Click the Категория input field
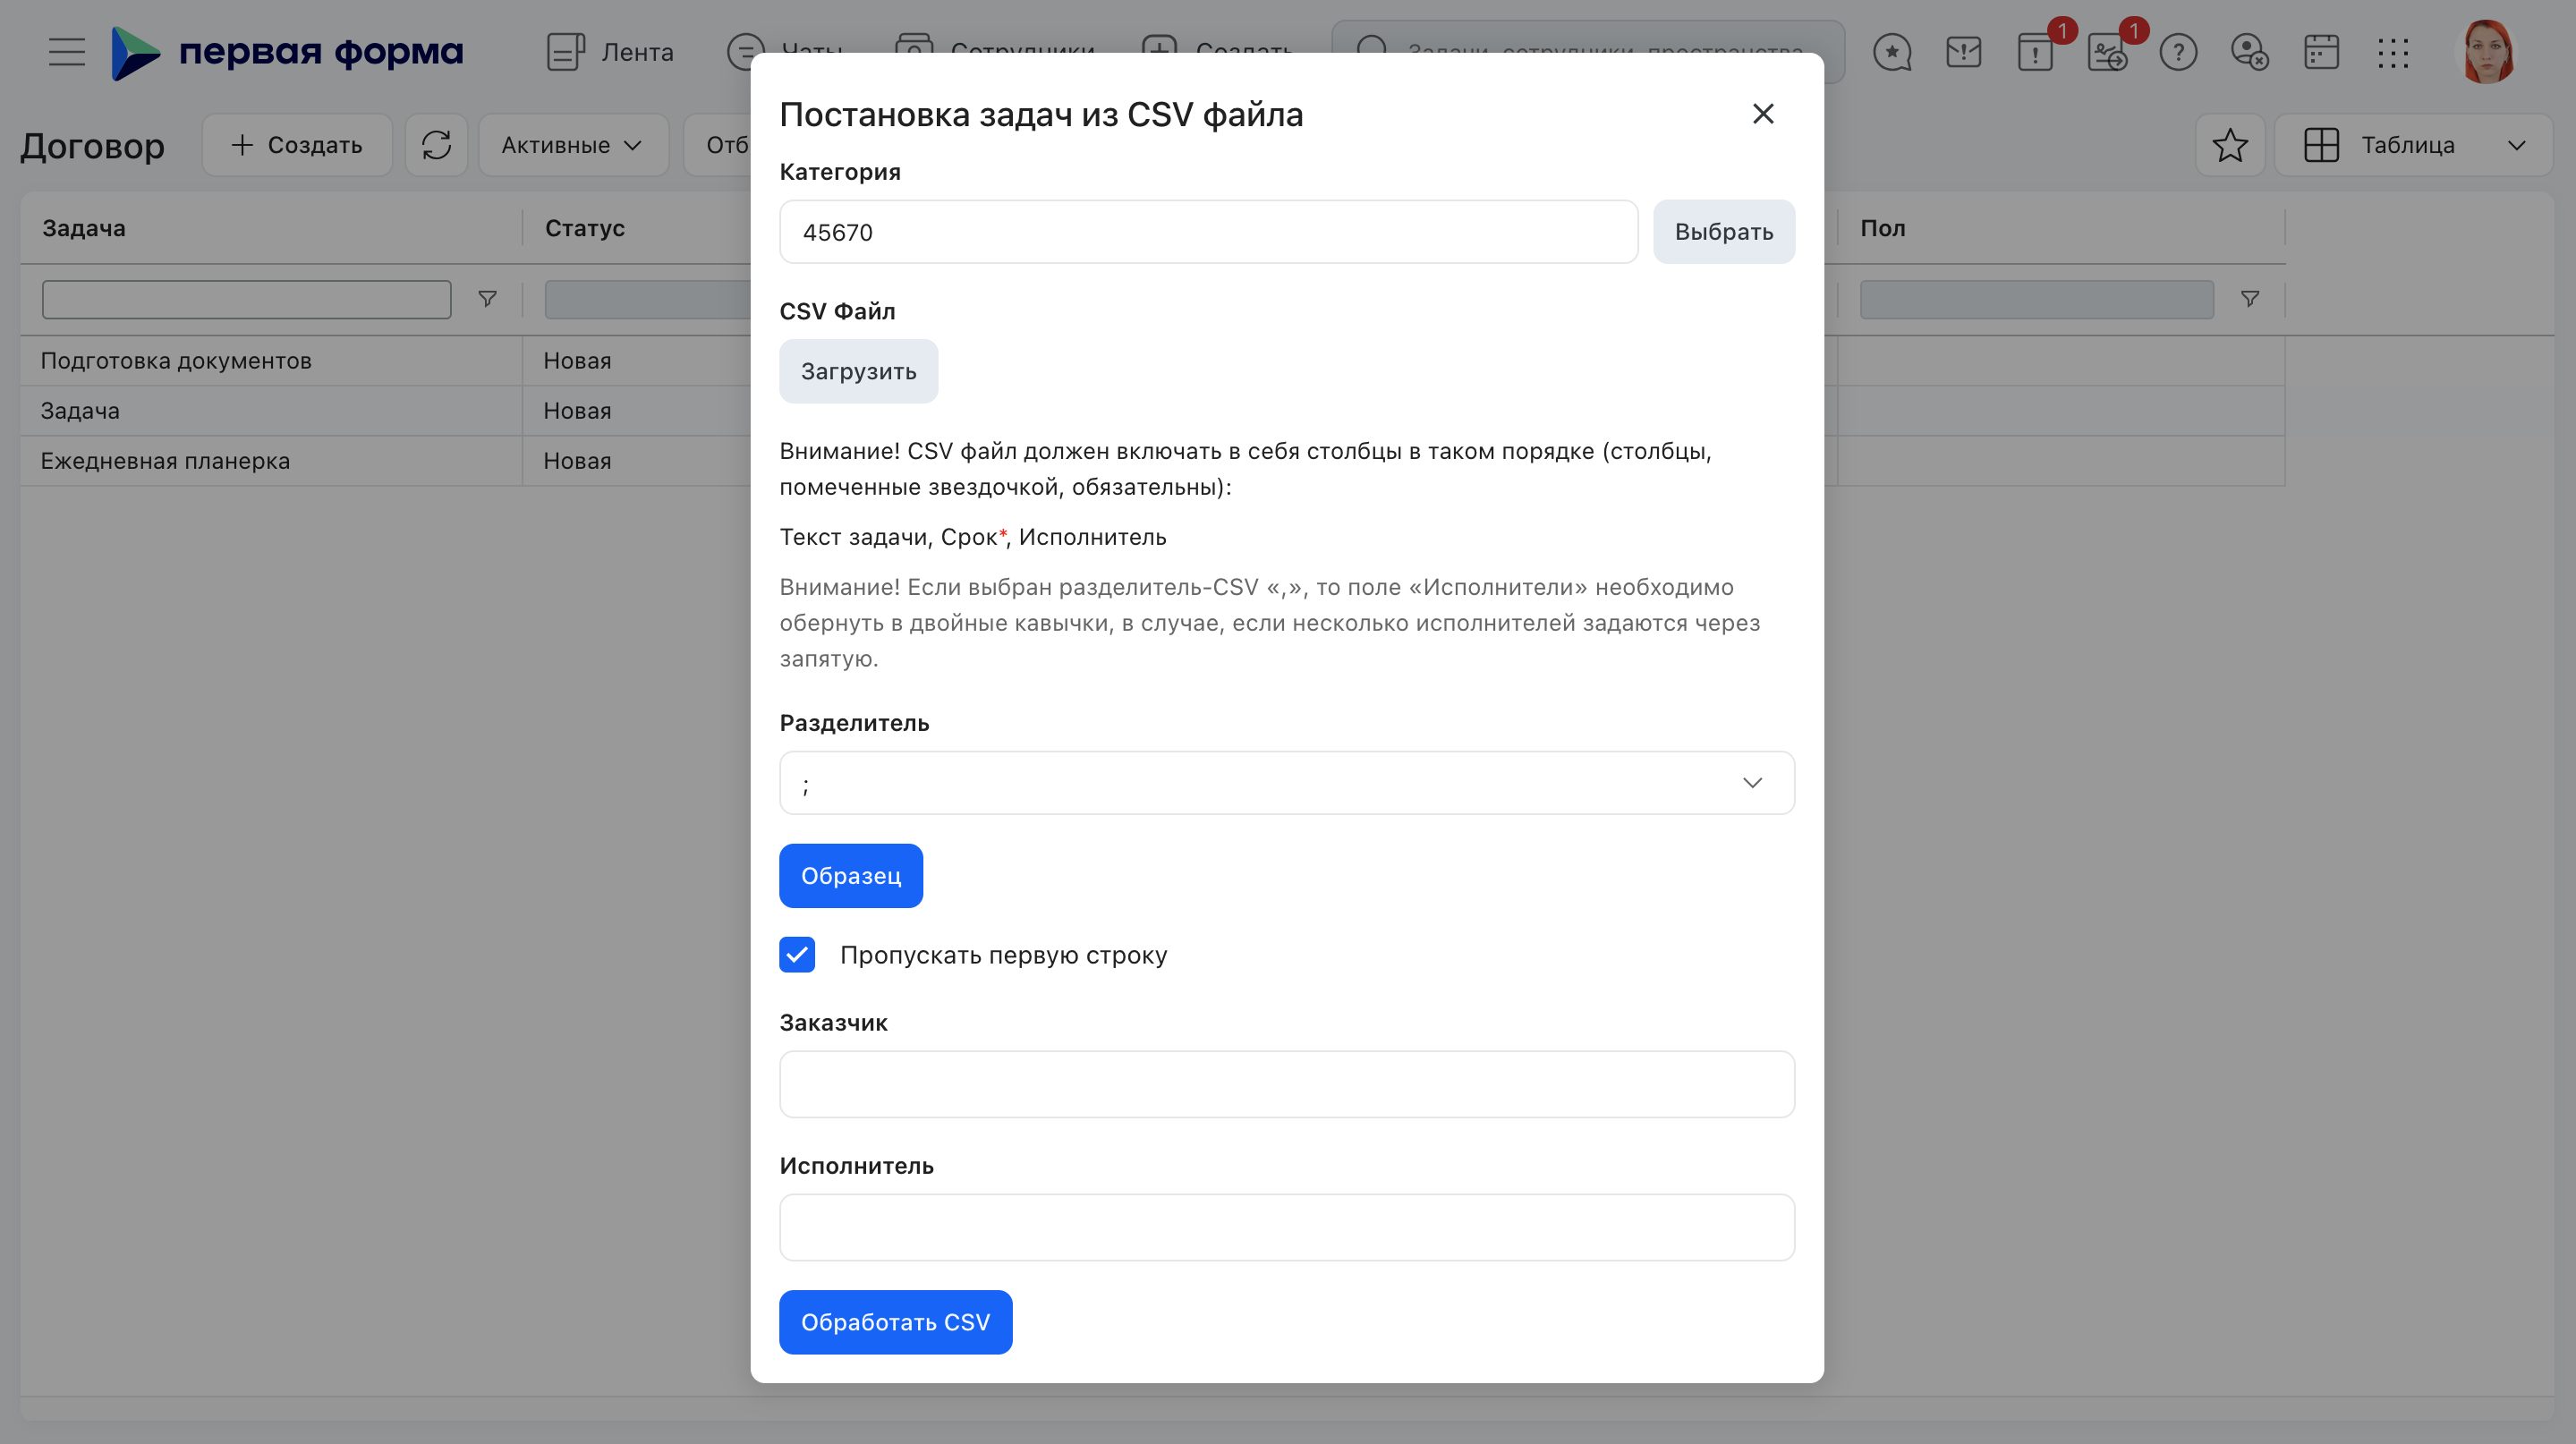Screen dimensions: 2576x1444 1208,232
